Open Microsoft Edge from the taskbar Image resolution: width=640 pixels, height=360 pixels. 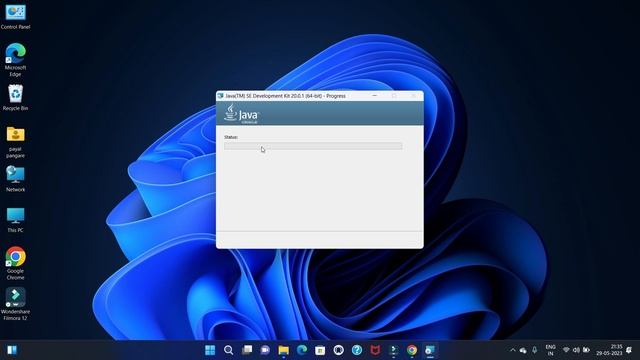pos(302,350)
